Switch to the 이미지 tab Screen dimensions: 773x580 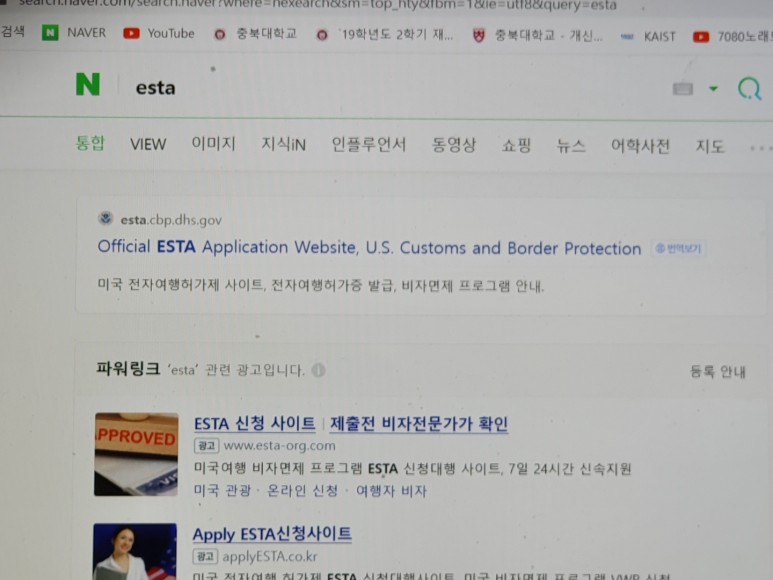[213, 144]
